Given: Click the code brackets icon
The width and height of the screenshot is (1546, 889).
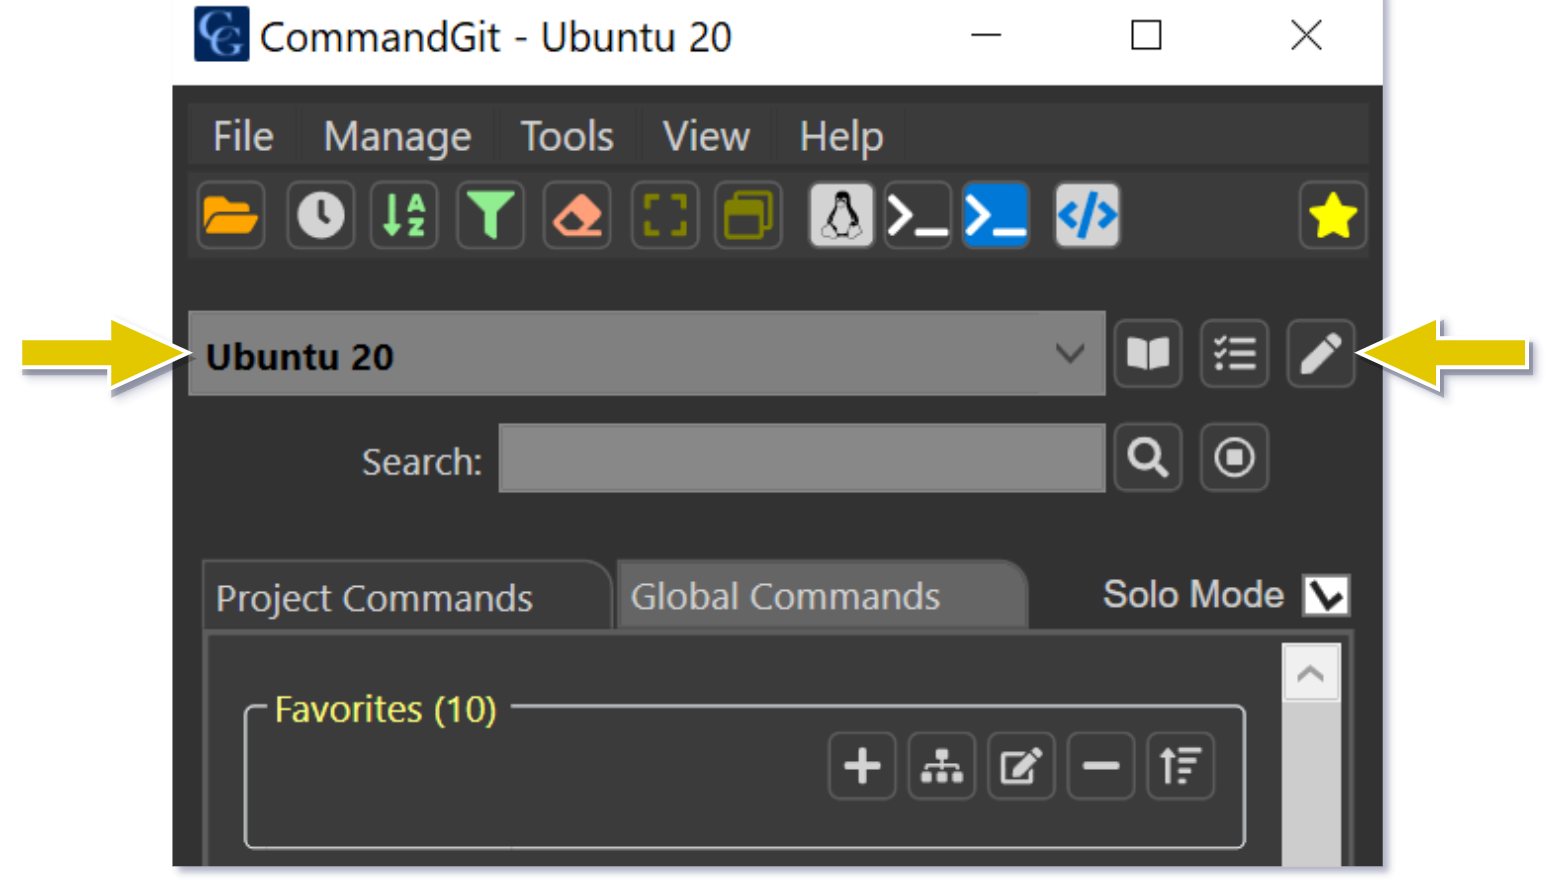Looking at the screenshot, I should 1087,215.
